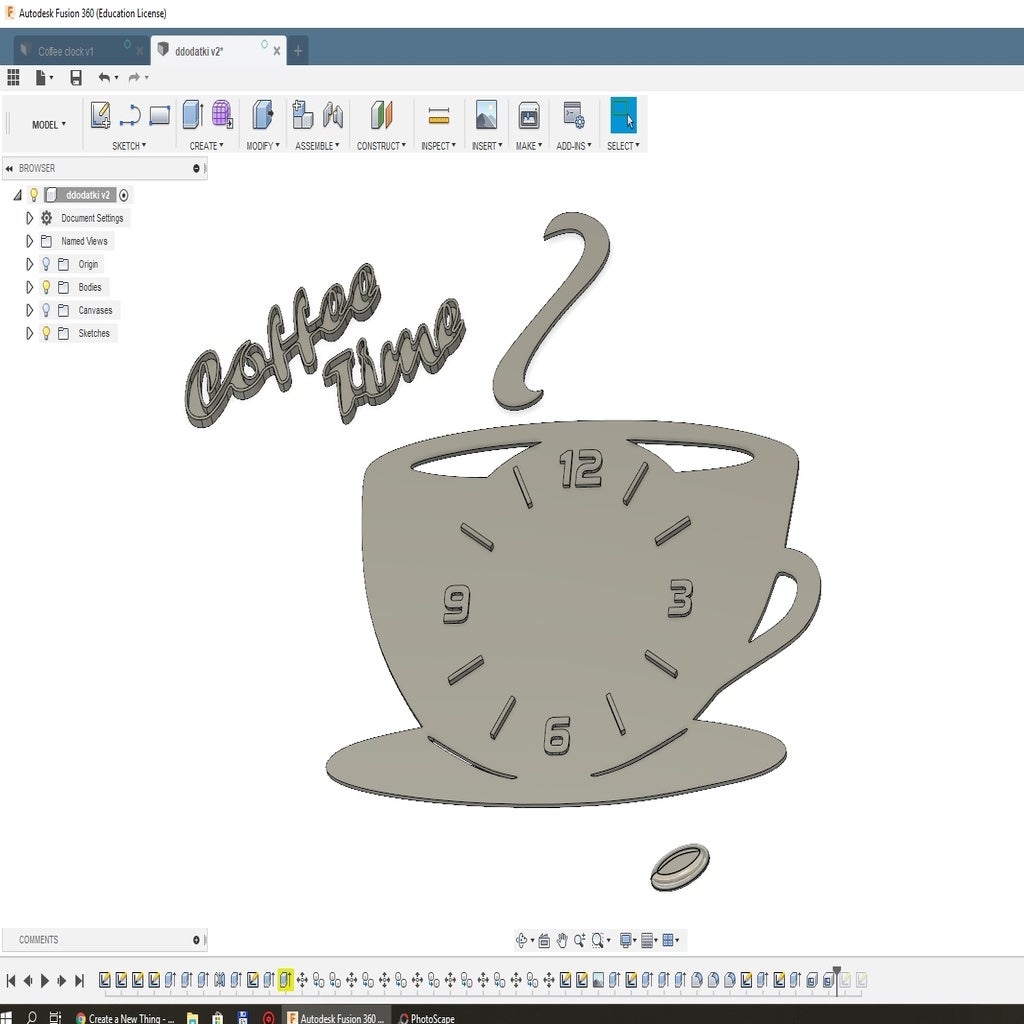Open the INSPECT menu
Screen dimensions: 1024x1024
438,146
